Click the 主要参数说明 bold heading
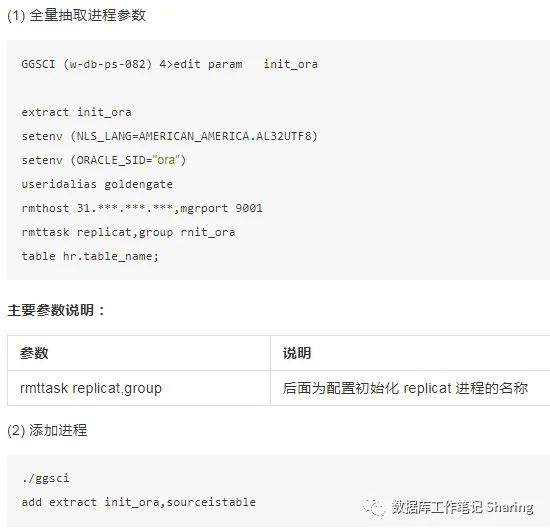 click(56, 310)
